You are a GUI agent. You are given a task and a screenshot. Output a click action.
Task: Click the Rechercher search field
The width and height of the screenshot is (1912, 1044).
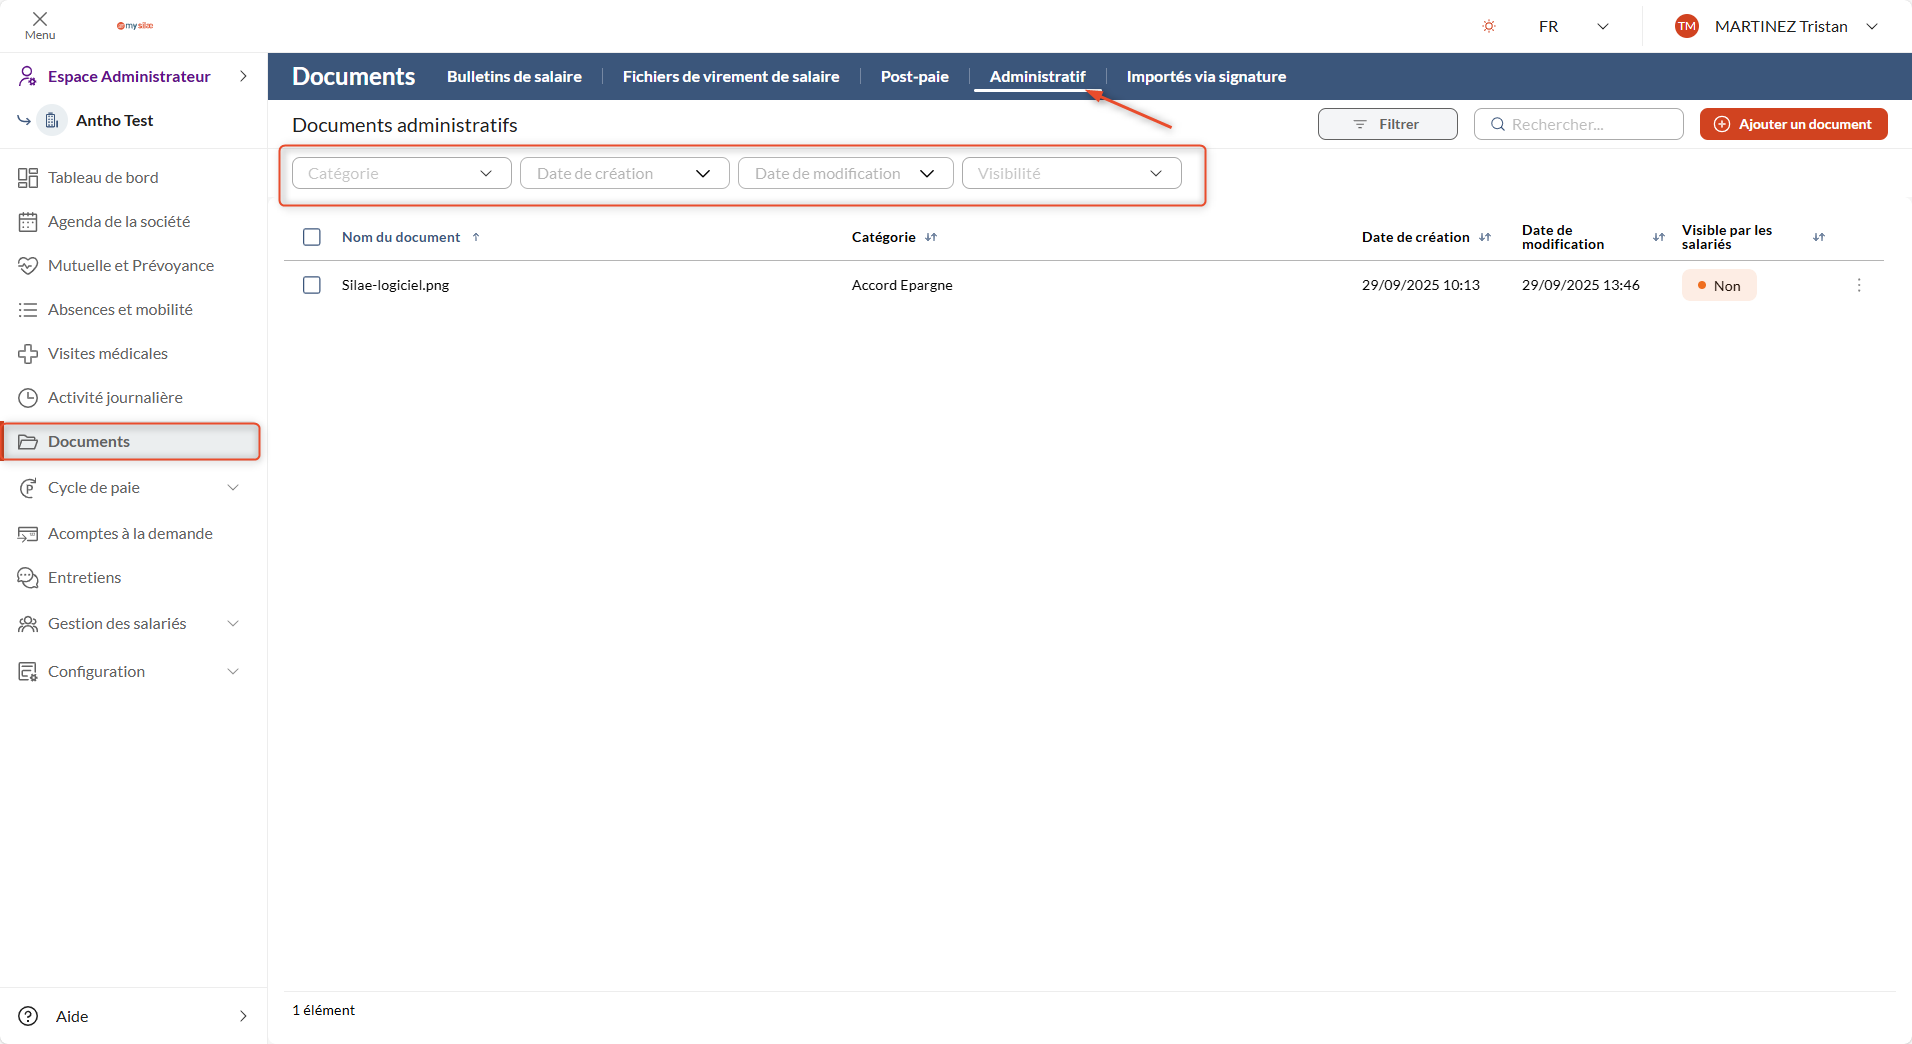[x=1578, y=123]
